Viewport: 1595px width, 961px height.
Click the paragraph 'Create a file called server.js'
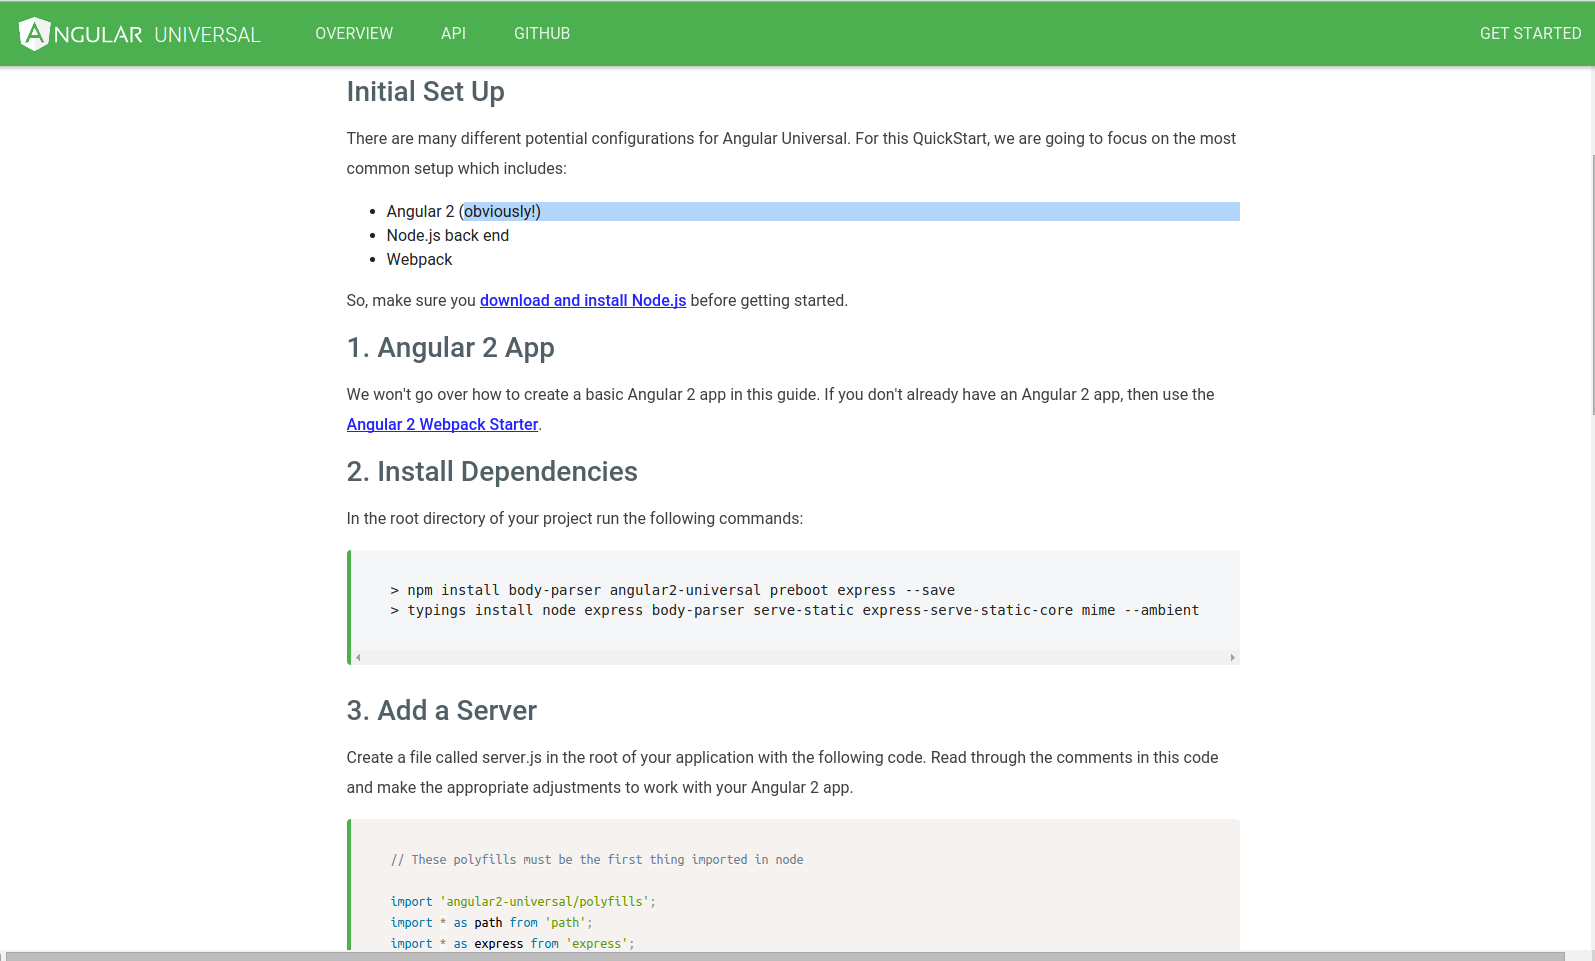click(783, 773)
